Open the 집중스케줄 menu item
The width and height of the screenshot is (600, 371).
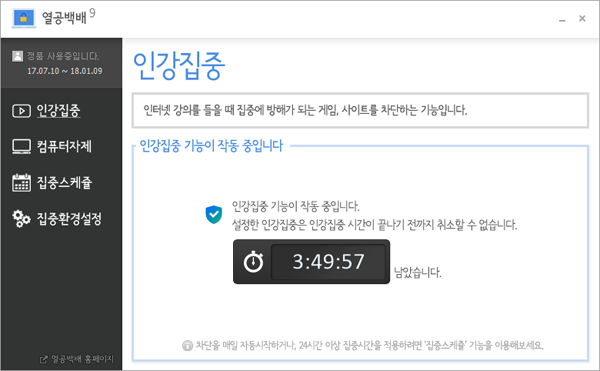(64, 182)
